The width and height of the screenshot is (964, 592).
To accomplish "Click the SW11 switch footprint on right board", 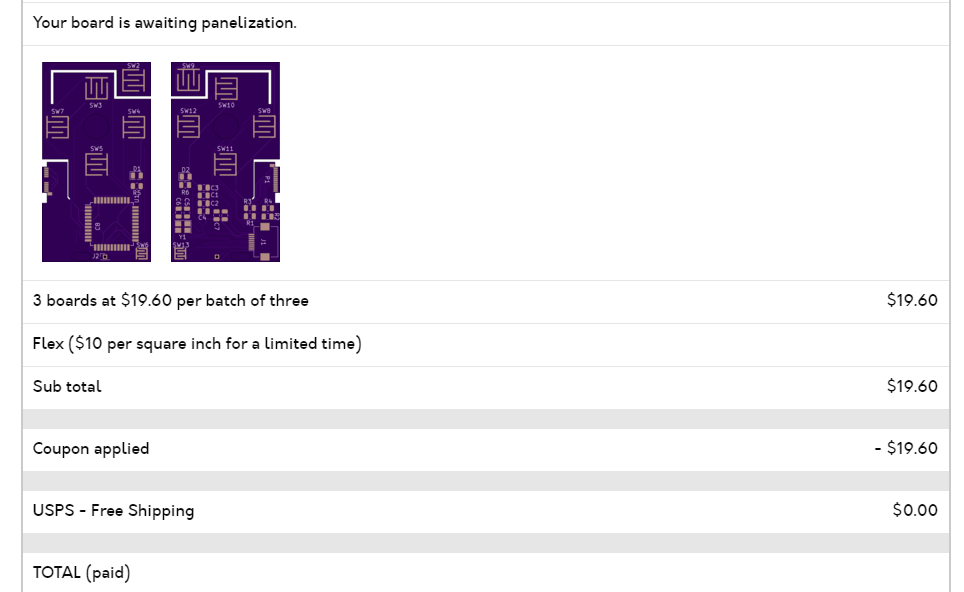I will 225,164.
